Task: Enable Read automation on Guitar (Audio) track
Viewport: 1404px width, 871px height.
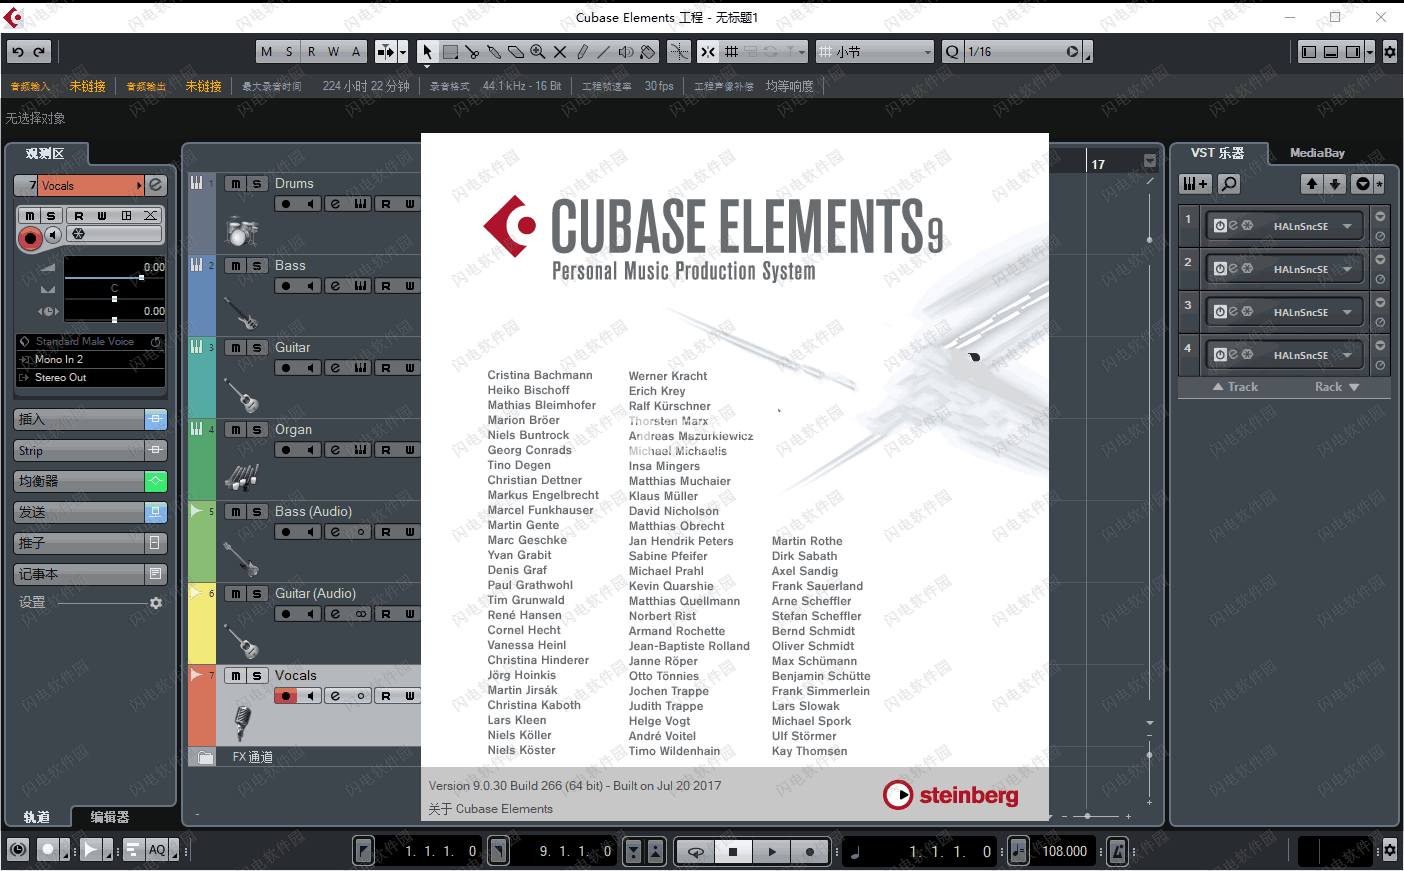Action: (x=386, y=614)
